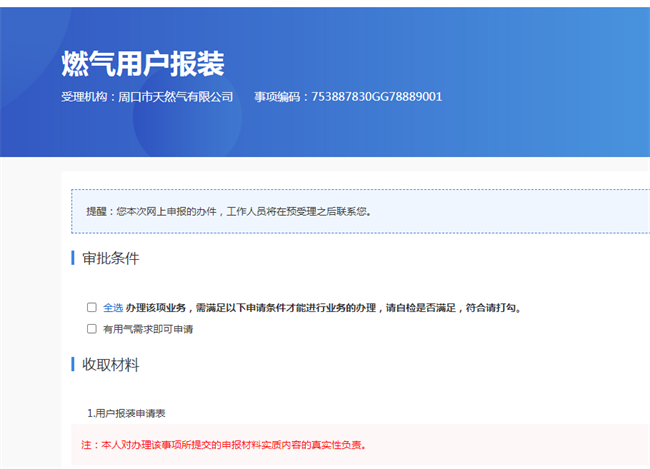
Task: Click the 提醒 label in the notice box
Action: pos(97,212)
